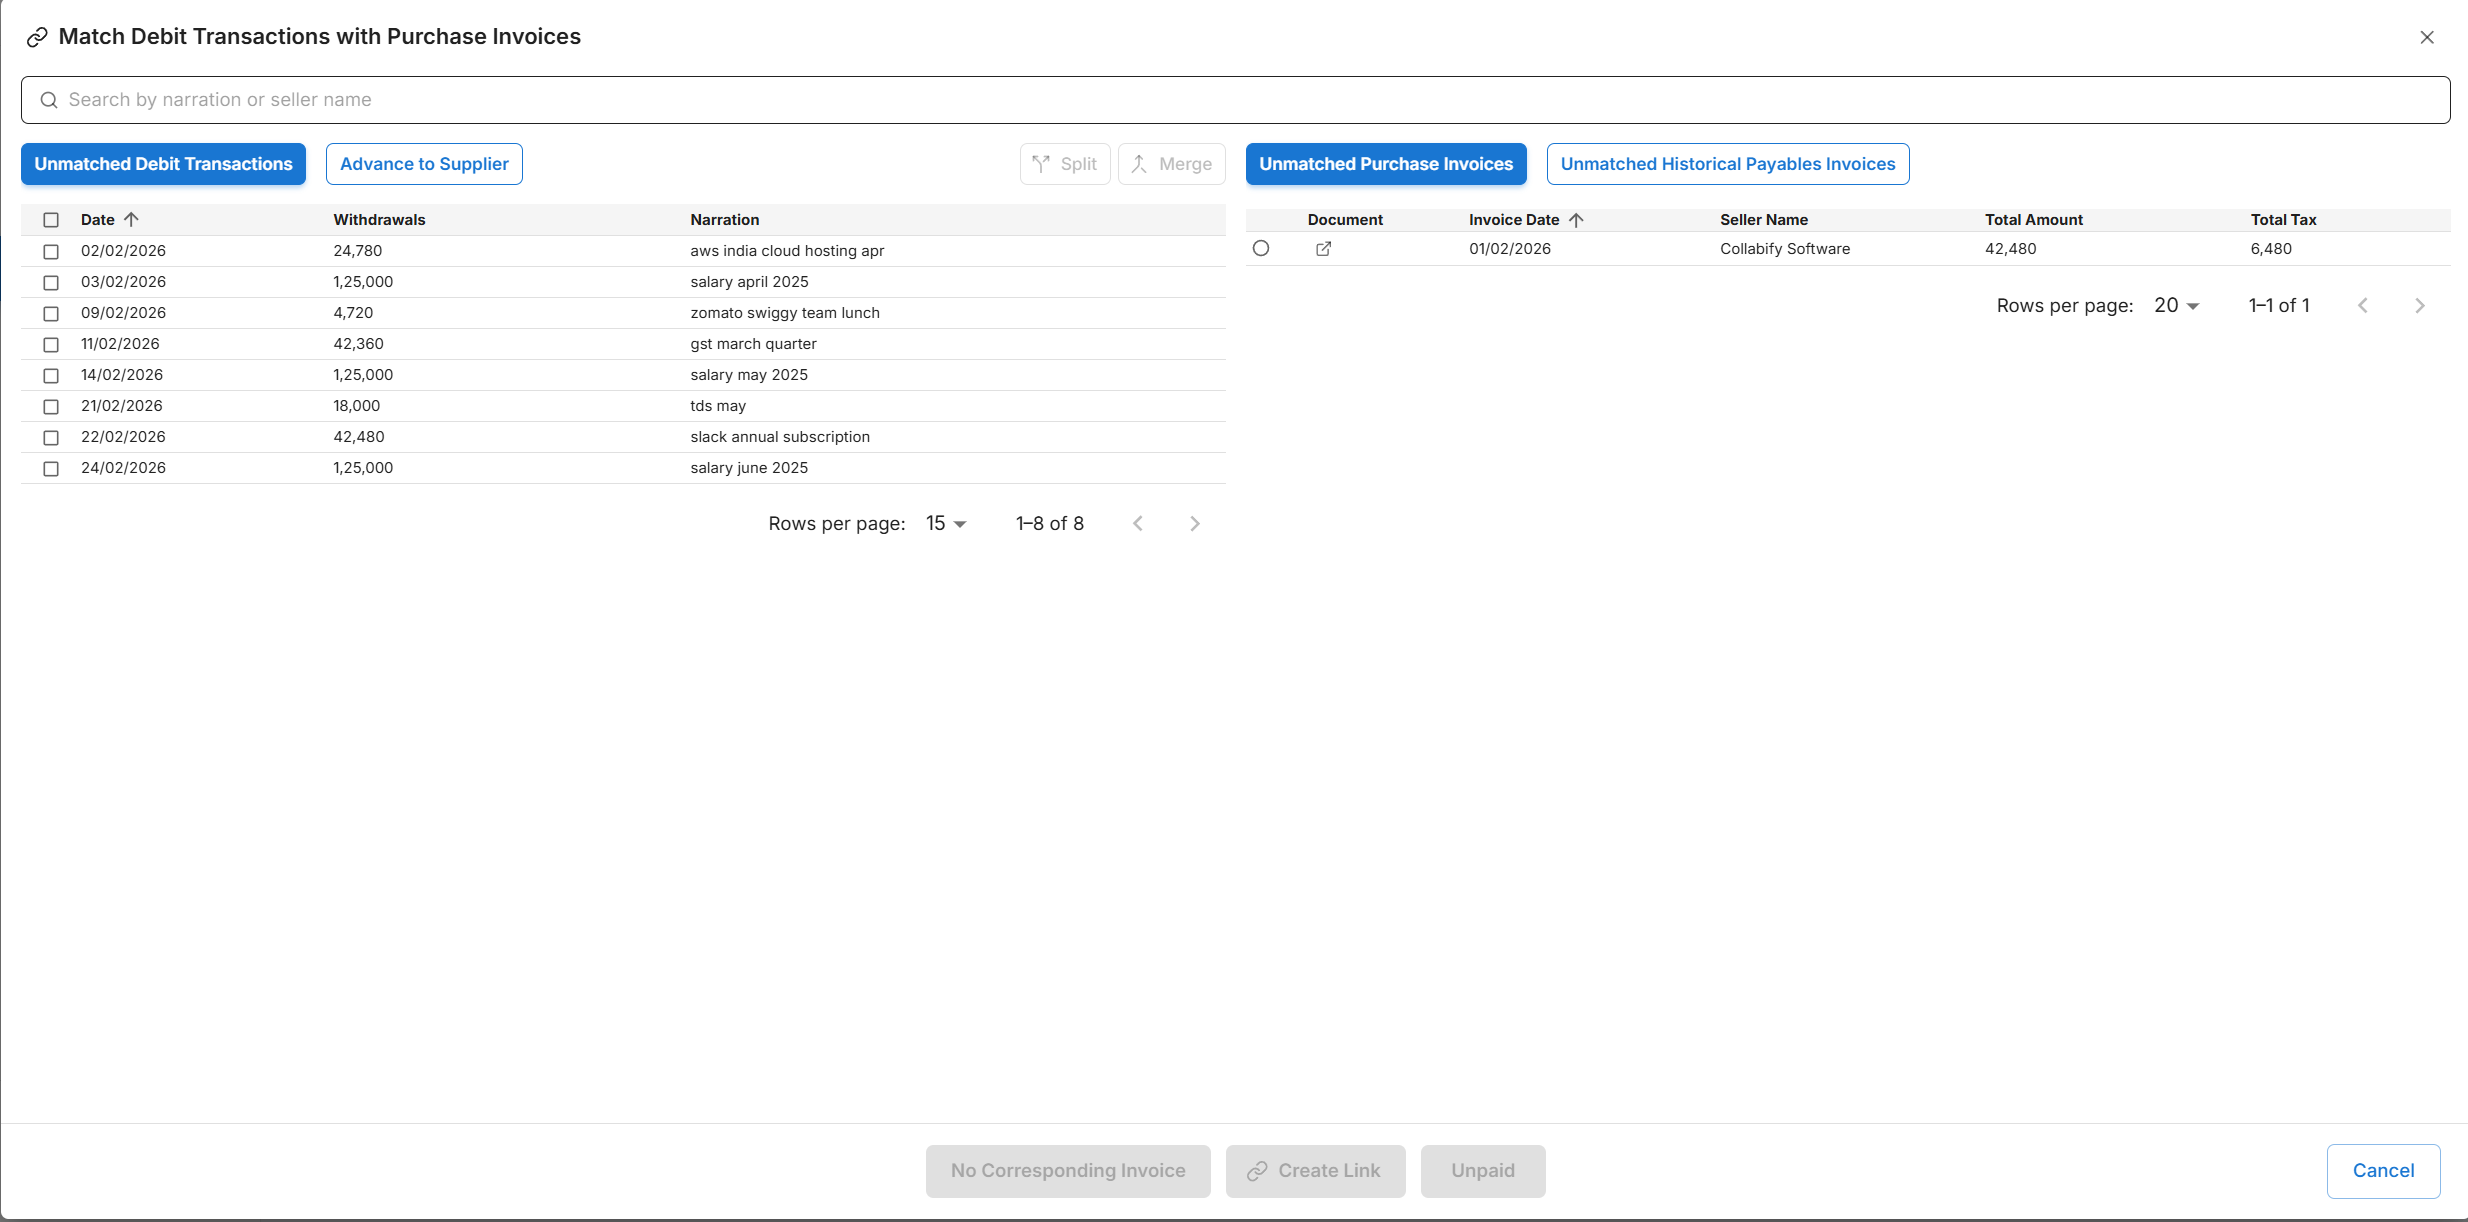Click the Split button
The image size is (2468, 1222).
coord(1065,164)
